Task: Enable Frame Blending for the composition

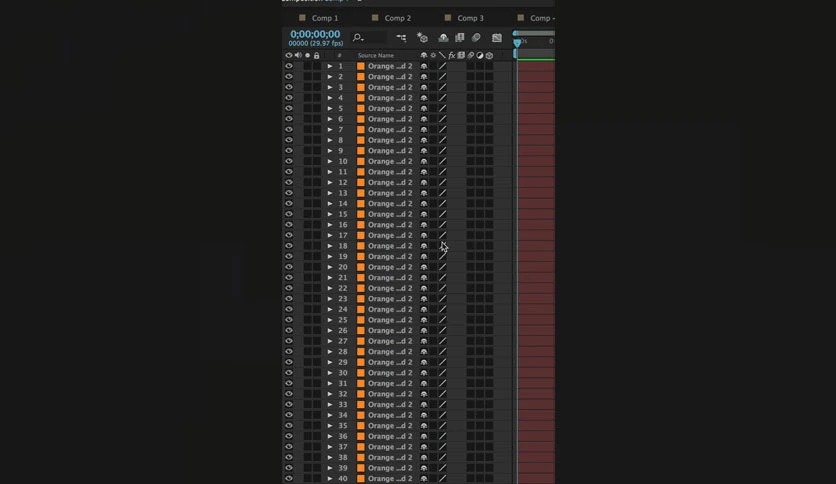Action: point(460,38)
